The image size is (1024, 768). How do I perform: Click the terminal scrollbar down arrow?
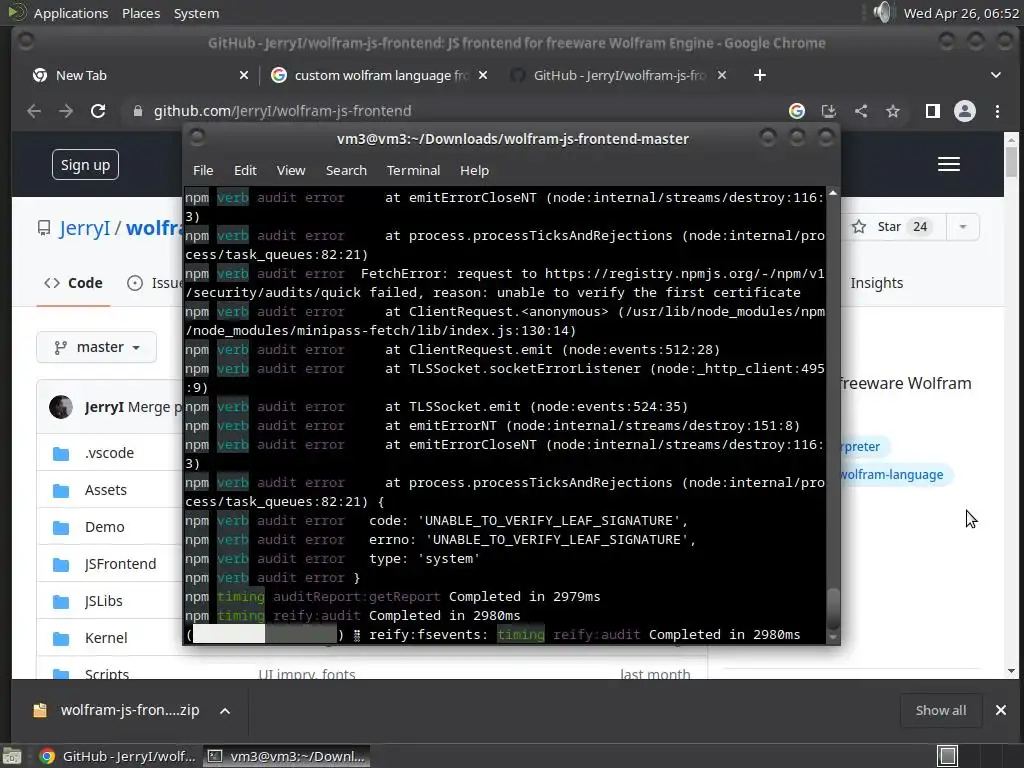pos(833,637)
